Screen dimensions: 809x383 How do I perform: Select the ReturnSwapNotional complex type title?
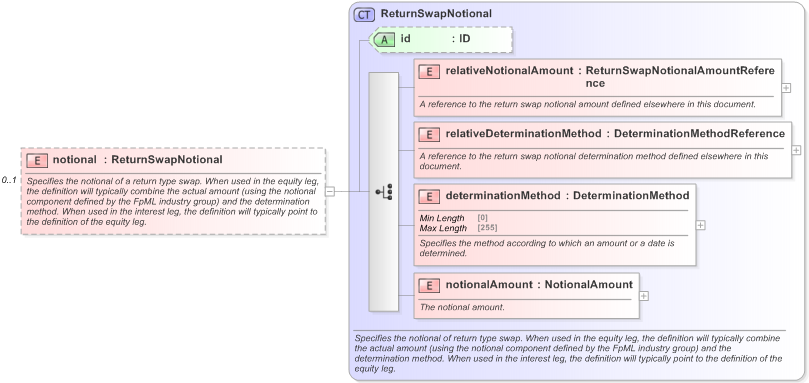point(436,14)
